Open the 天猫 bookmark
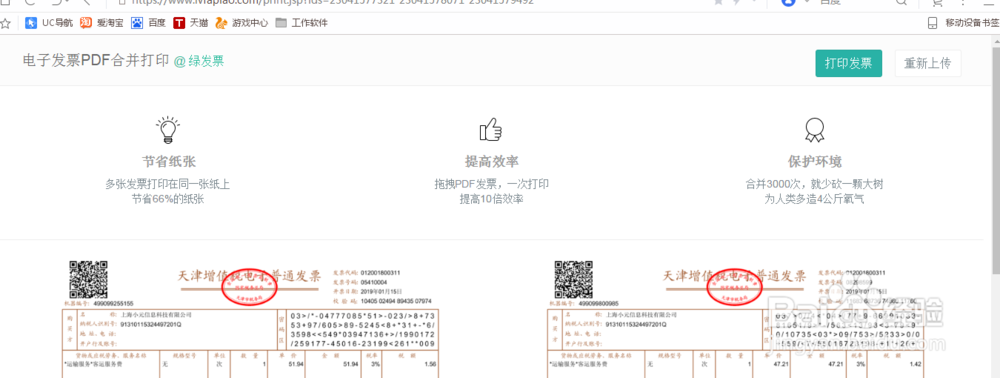1000x378 pixels. 191,23
